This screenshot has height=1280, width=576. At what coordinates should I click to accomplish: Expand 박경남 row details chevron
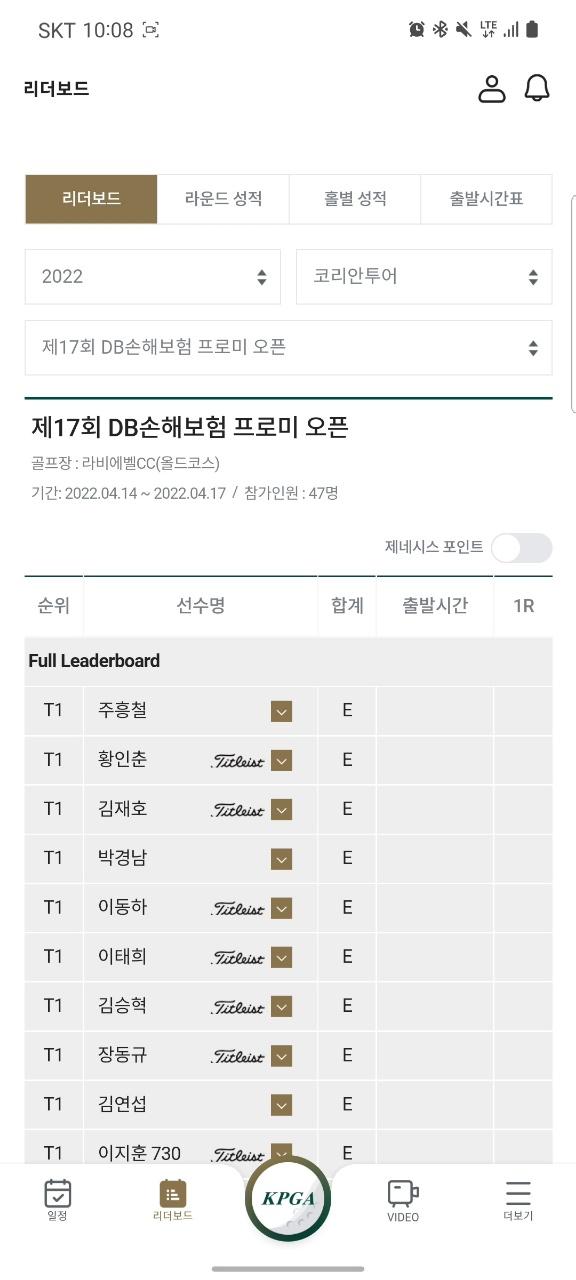tap(281, 859)
